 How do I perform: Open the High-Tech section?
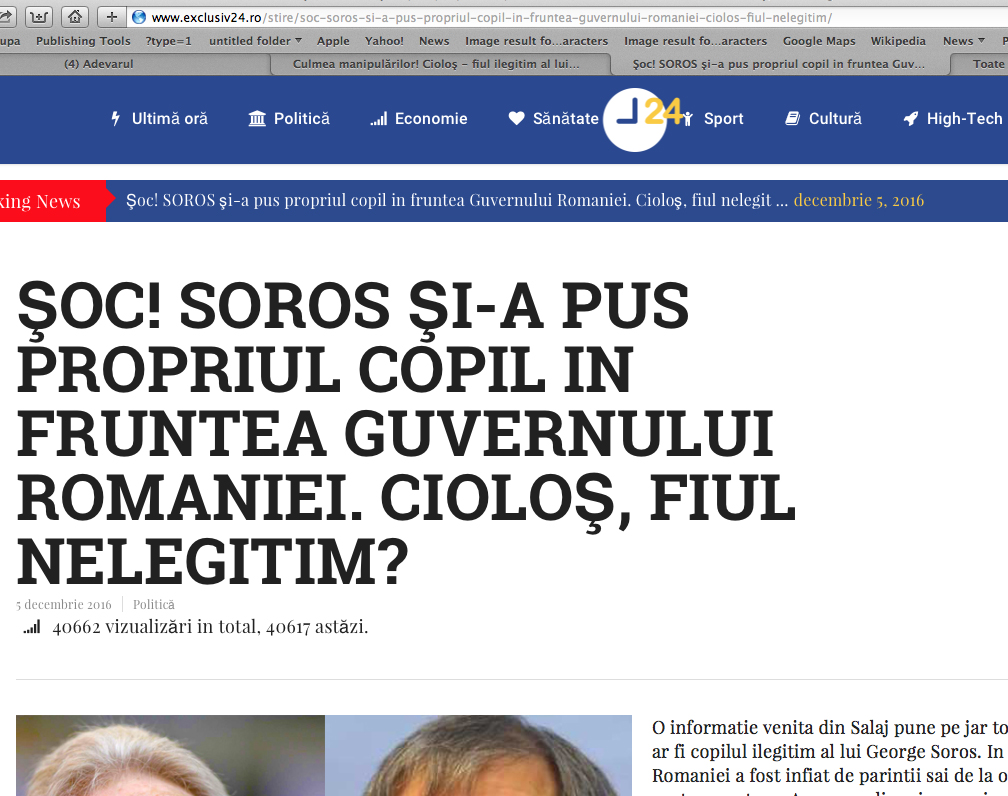point(964,118)
